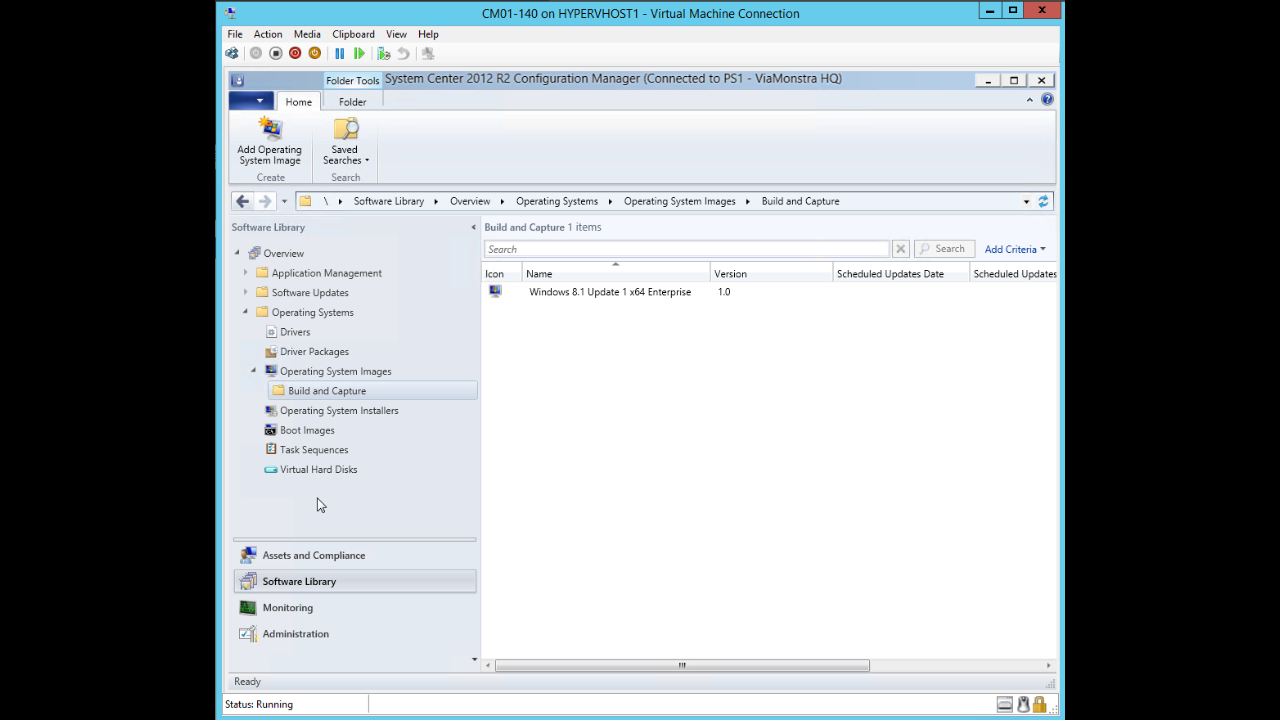
Task: Select the Windows 8.1 Update 1 x64 Enterprise image
Action: click(609, 292)
